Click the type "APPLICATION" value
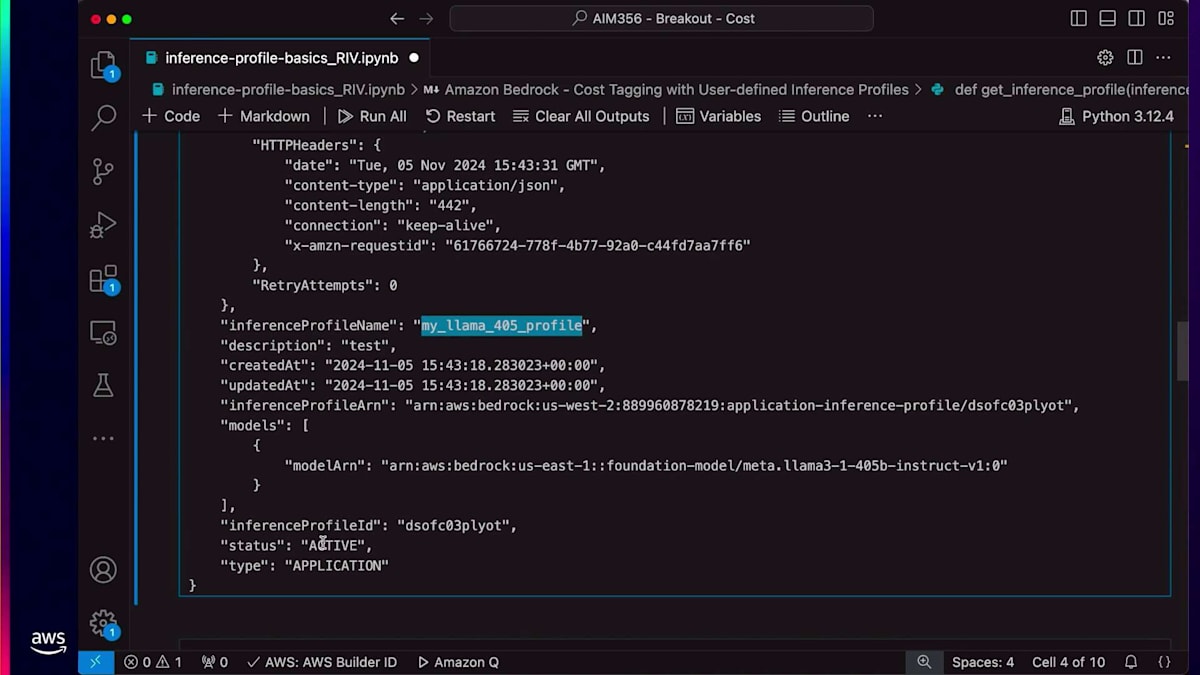Screen dimensions: 1200x675 click(x=336, y=566)
